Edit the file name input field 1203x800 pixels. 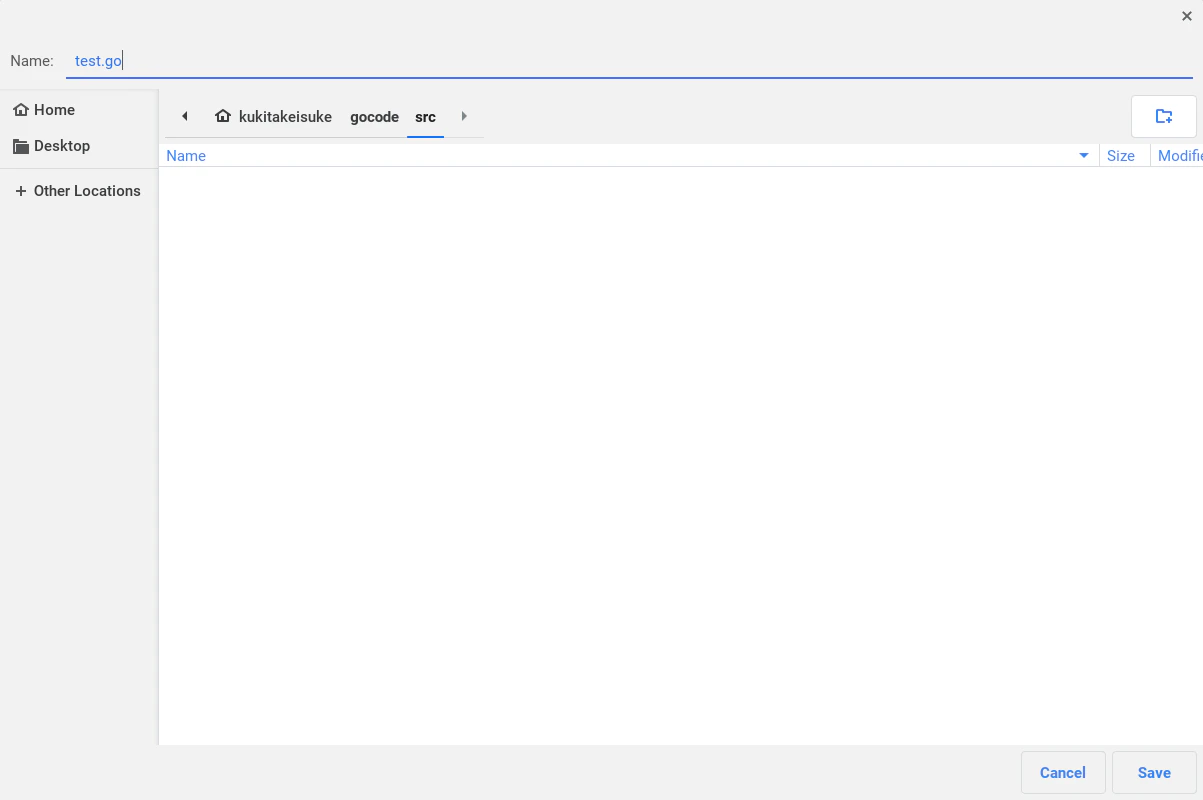(x=629, y=61)
